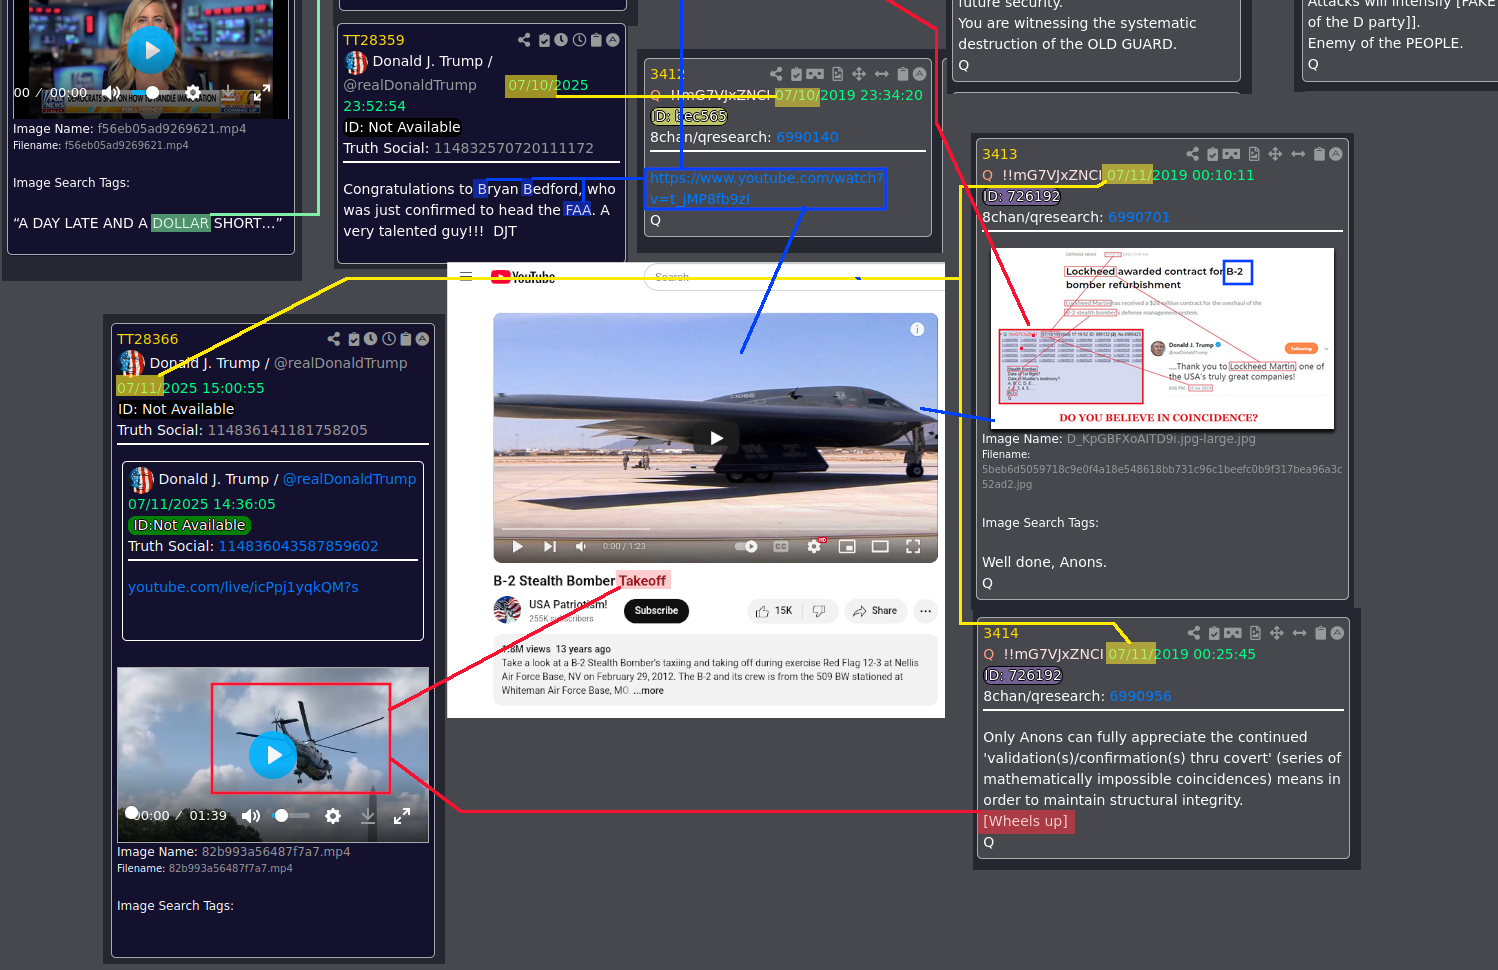The image size is (1498, 970).
Task: Collapse post TT28366 with the up-arrow circle
Action: [x=423, y=339]
